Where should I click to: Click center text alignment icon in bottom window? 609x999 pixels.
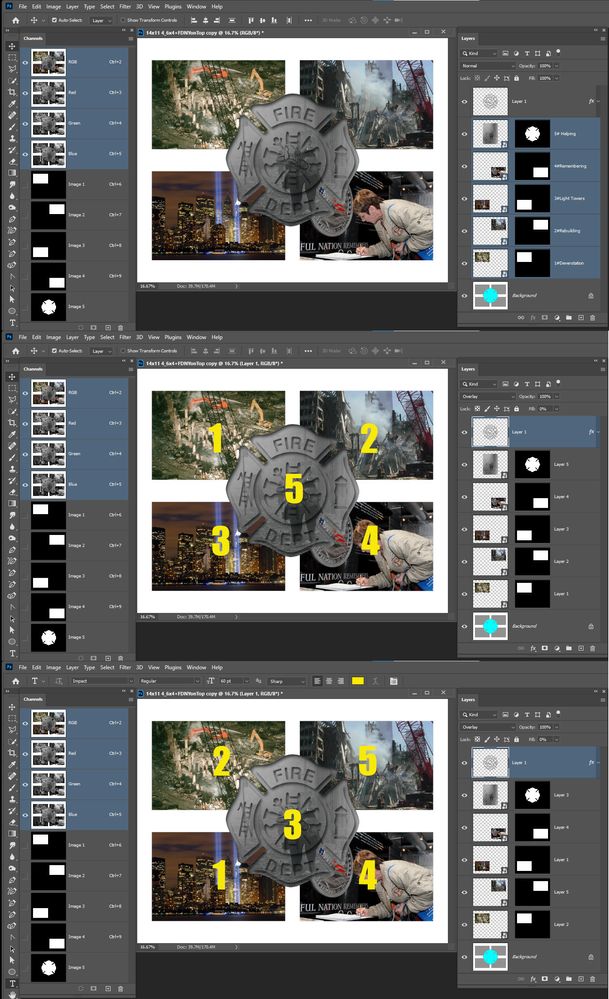(x=329, y=681)
